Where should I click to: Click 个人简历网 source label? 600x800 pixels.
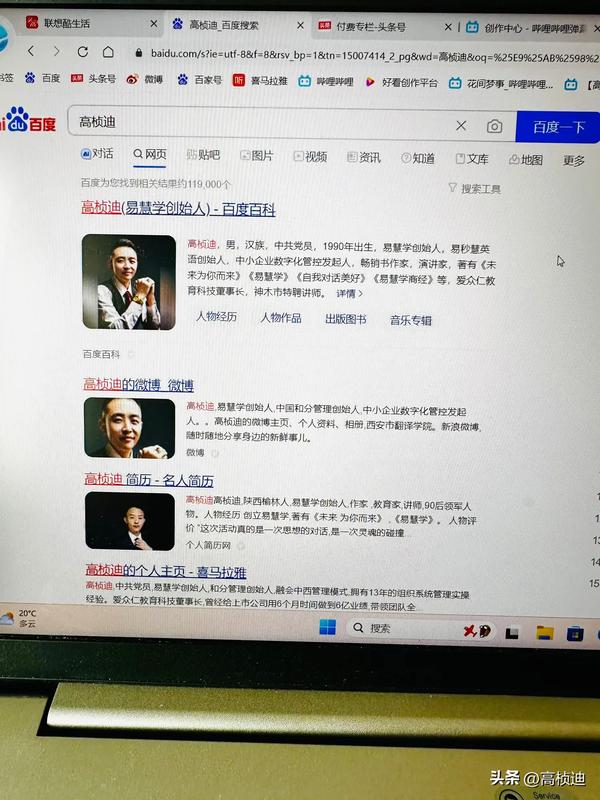(x=208, y=545)
